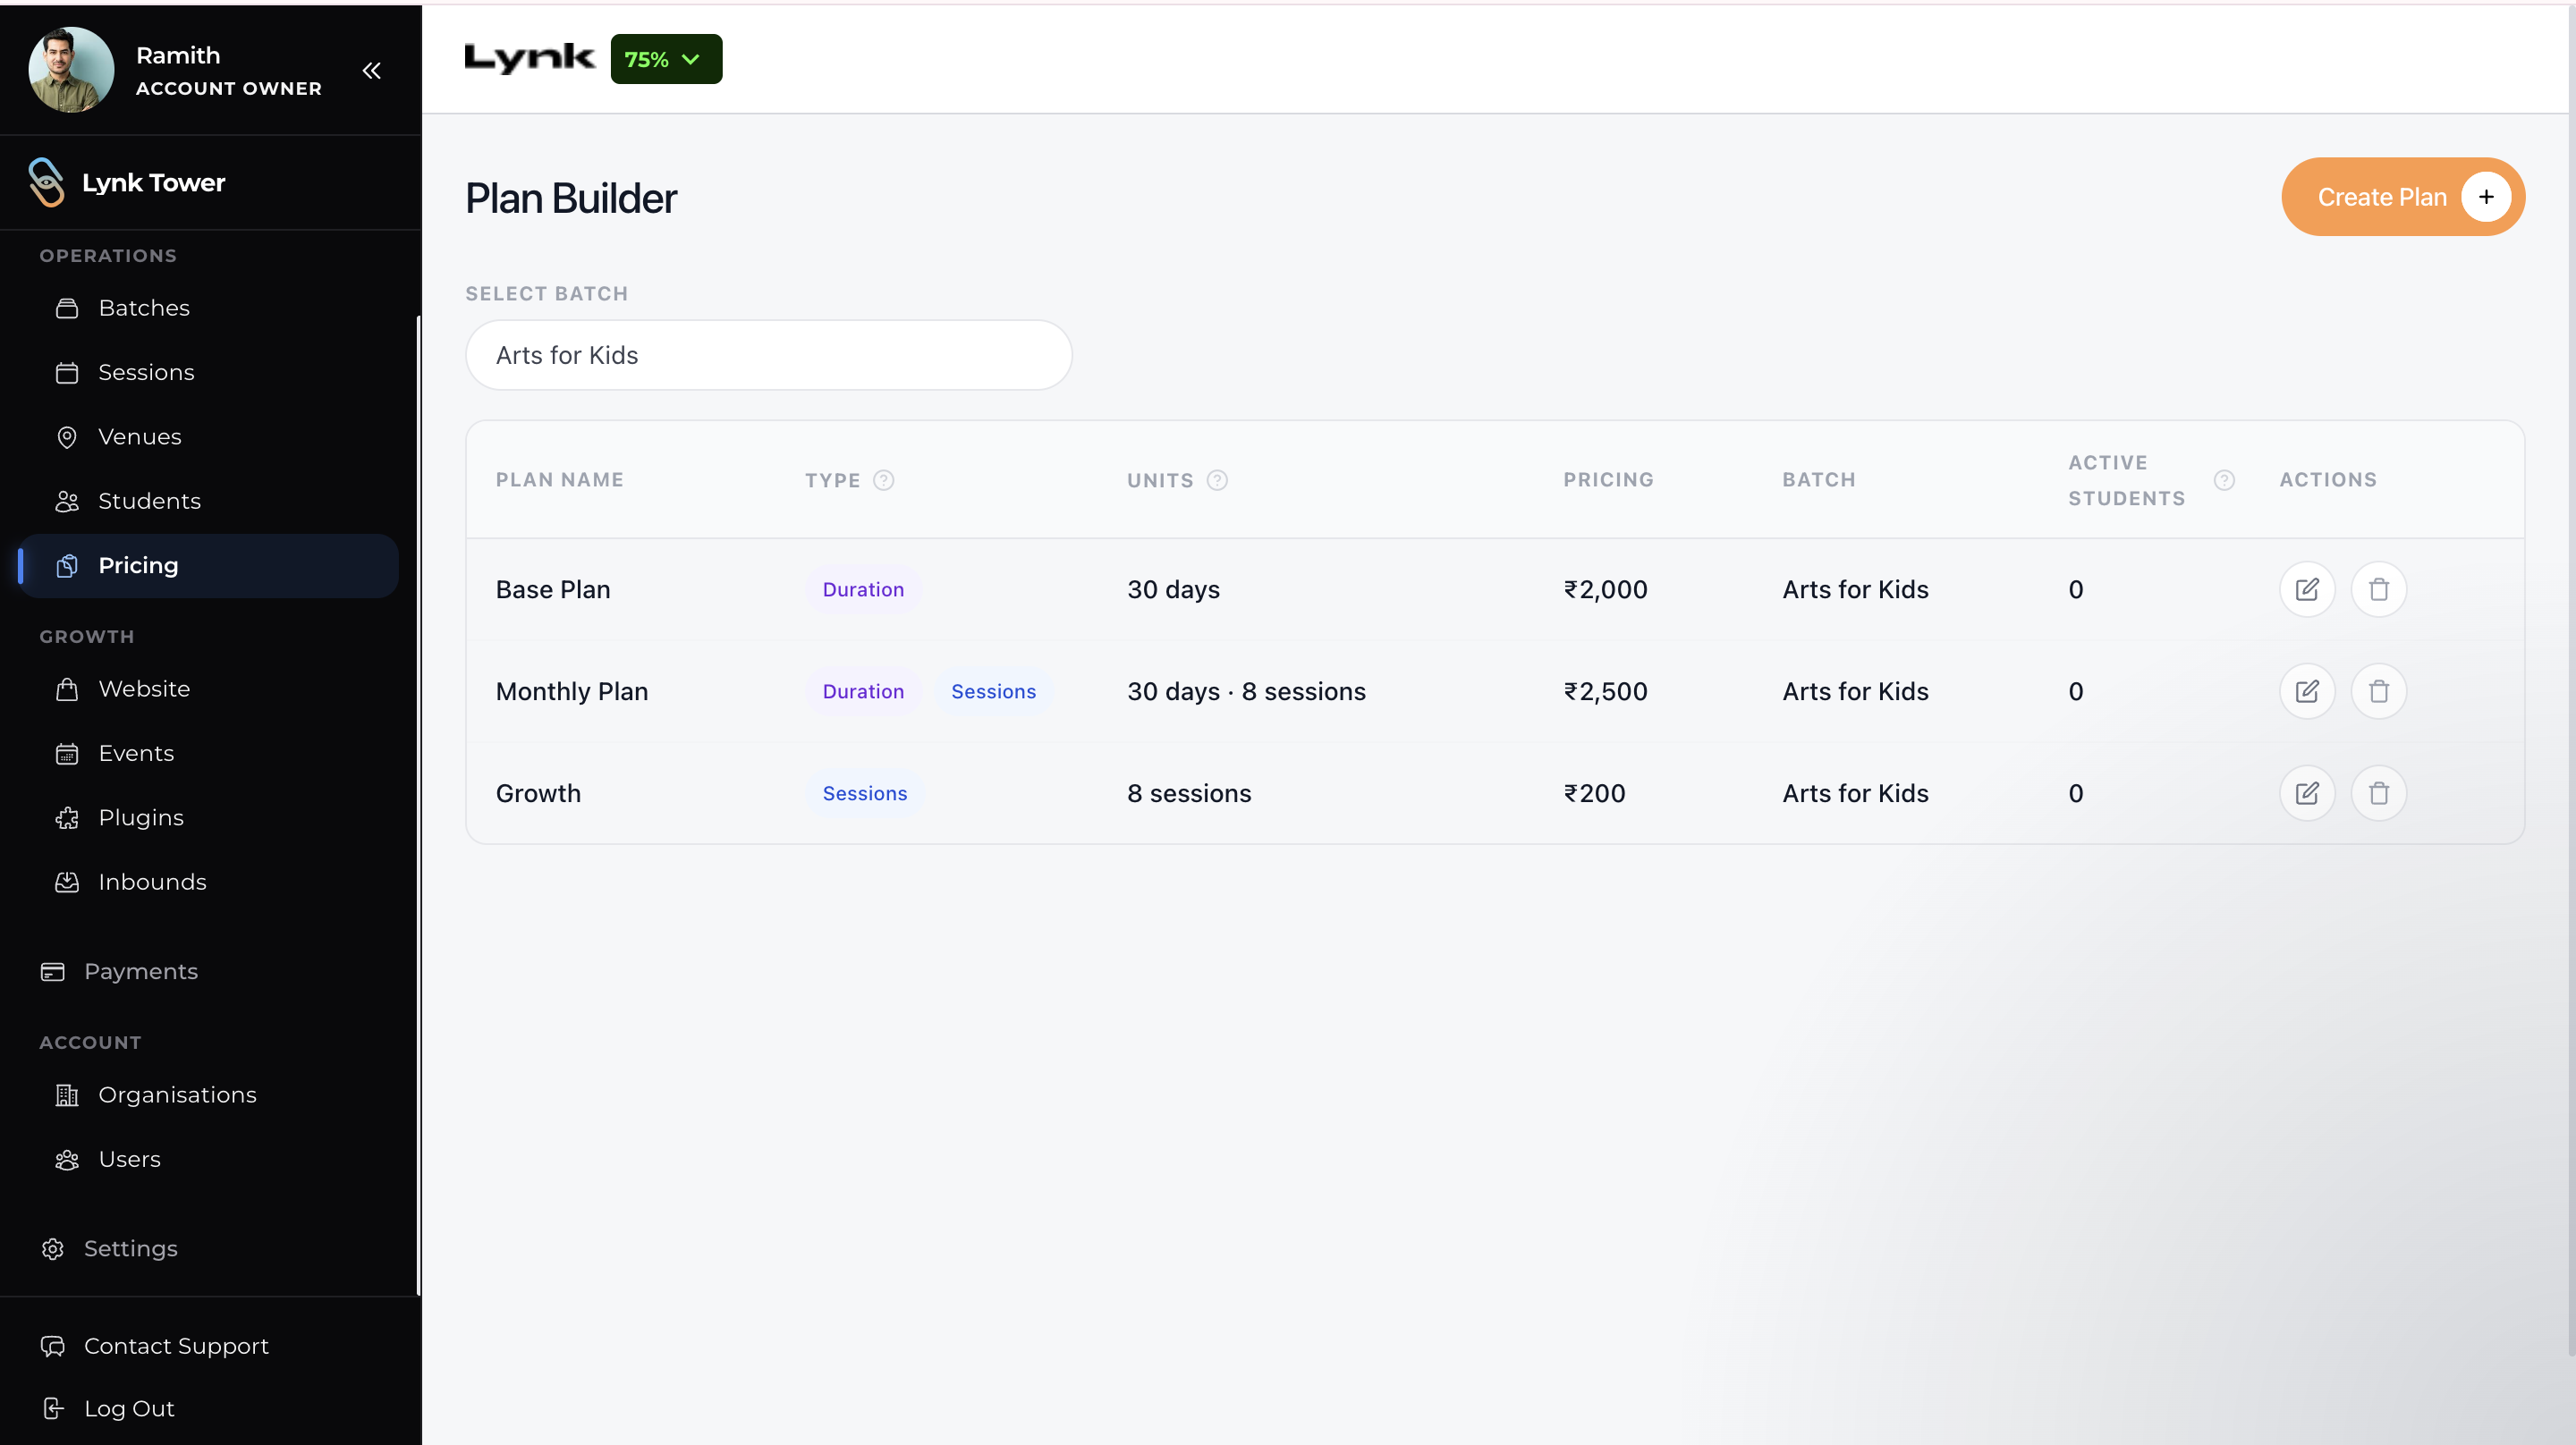
Task: Click the Plan Builder page title
Action: coord(571,198)
